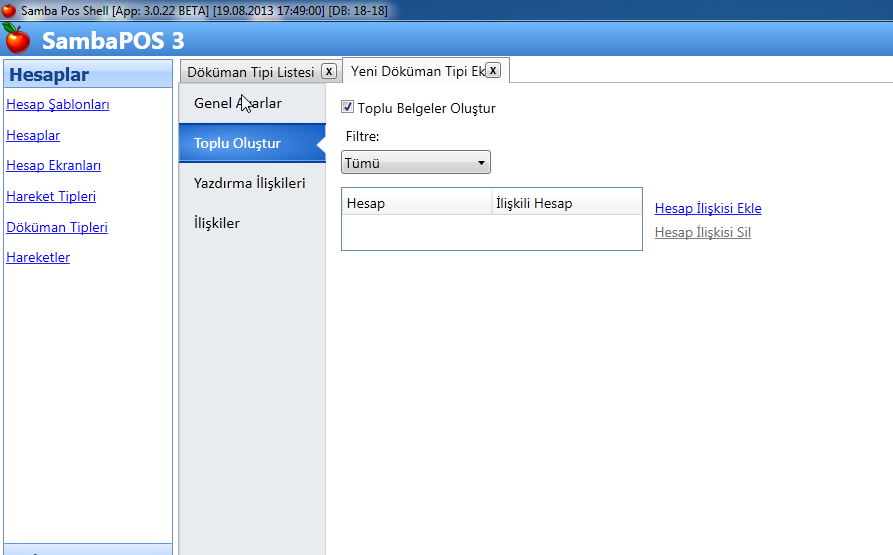
Task: Open the Filtre dropdown set to Tümü
Action: pyautogui.click(x=415, y=163)
